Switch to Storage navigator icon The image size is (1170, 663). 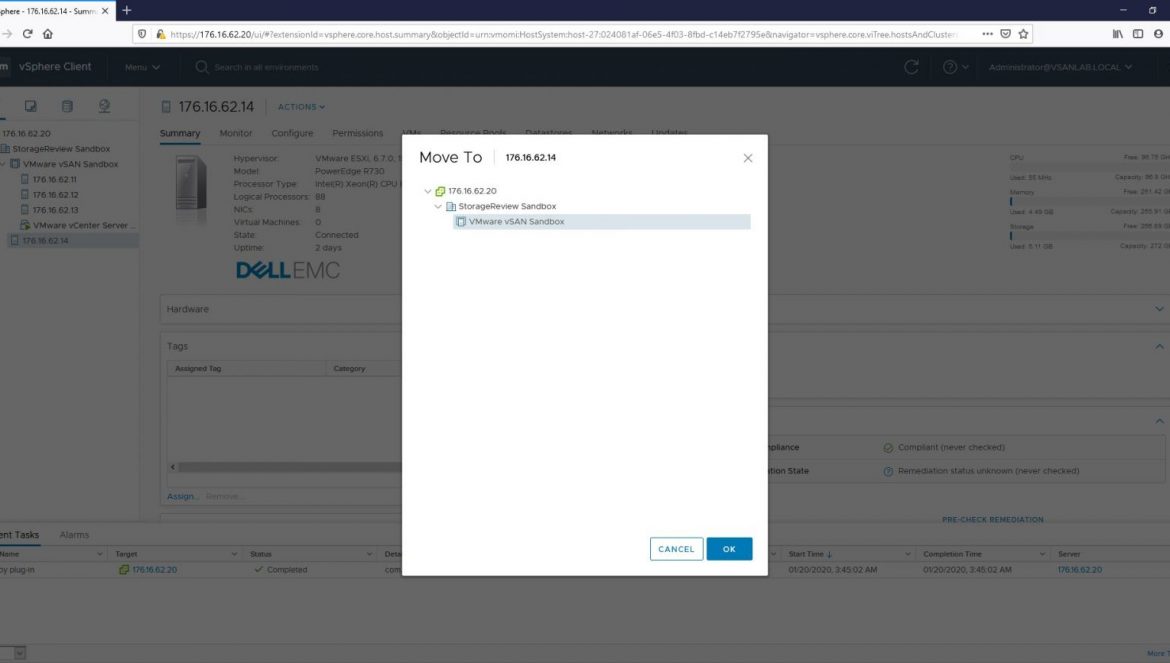[x=67, y=106]
